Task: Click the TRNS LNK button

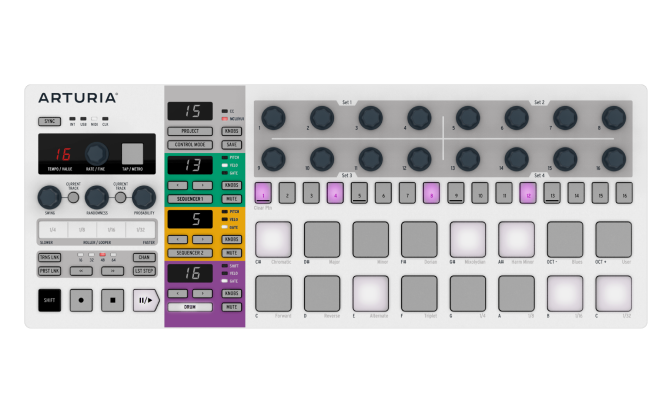Action: pyautogui.click(x=50, y=257)
